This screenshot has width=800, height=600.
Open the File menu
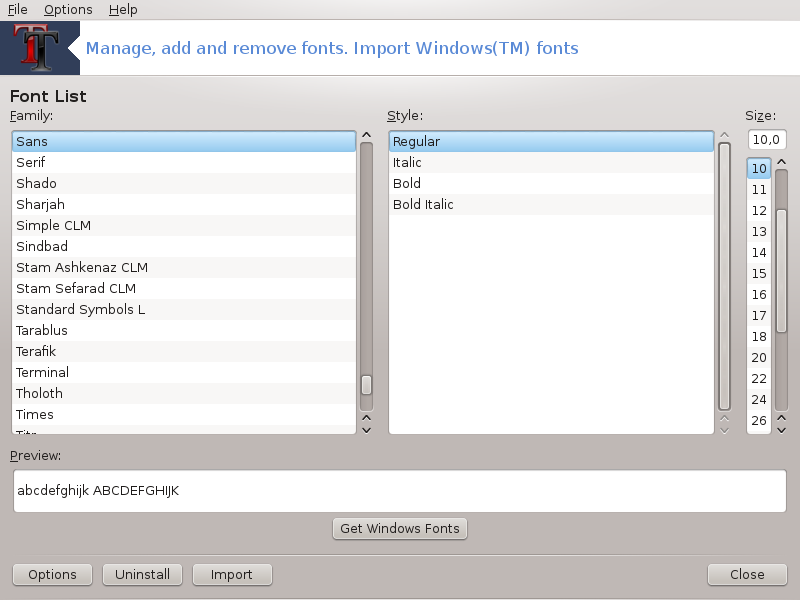[17, 10]
